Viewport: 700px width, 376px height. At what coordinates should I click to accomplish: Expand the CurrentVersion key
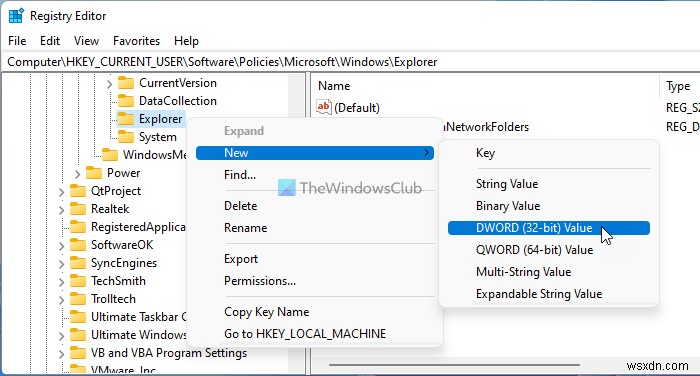pos(109,84)
